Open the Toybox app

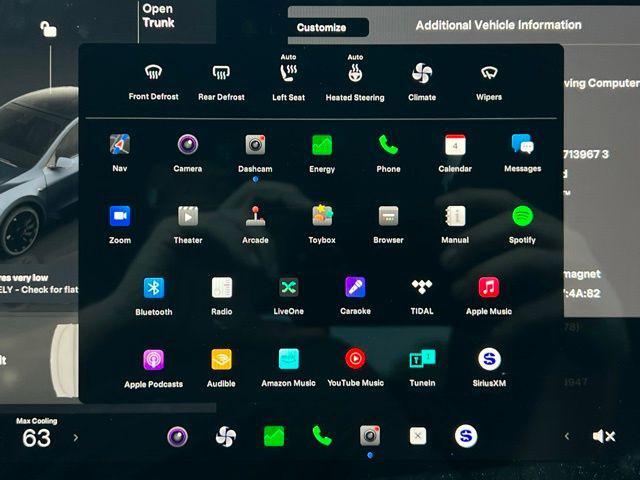click(x=322, y=216)
